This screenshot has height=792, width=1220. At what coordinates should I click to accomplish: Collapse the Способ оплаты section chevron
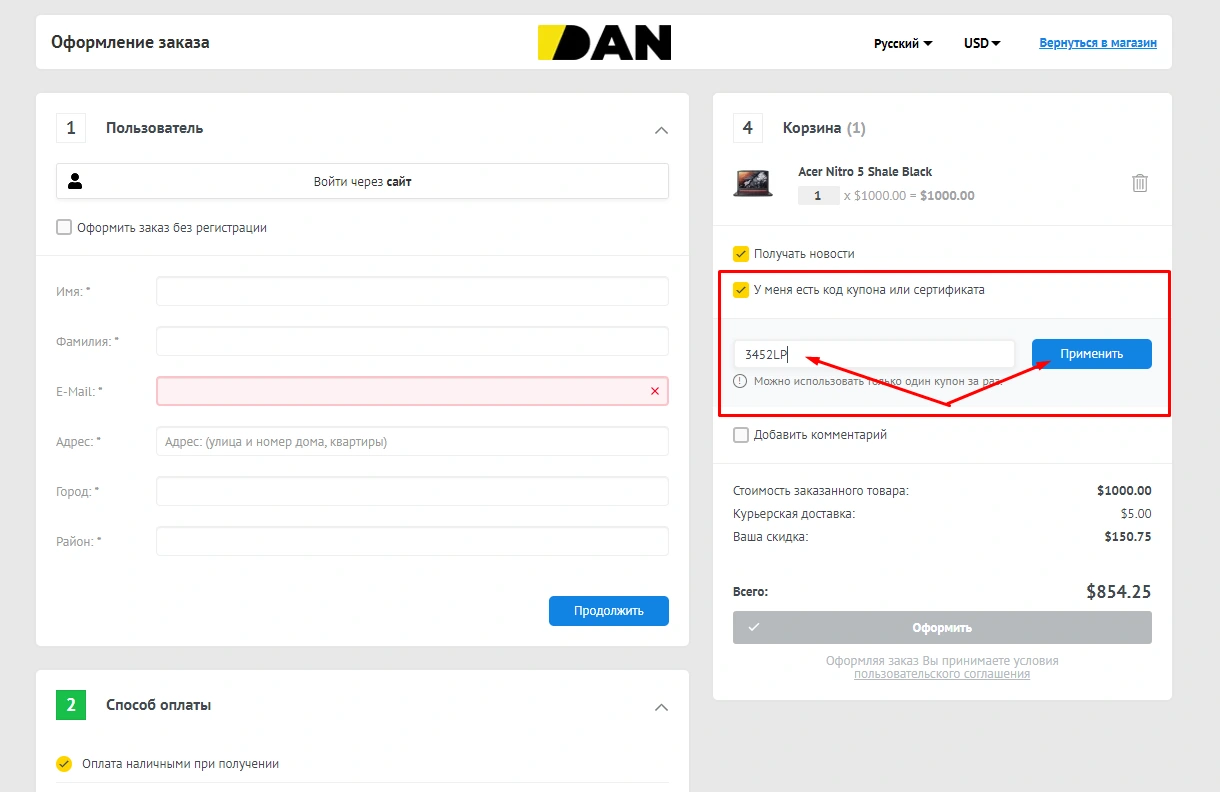point(661,707)
